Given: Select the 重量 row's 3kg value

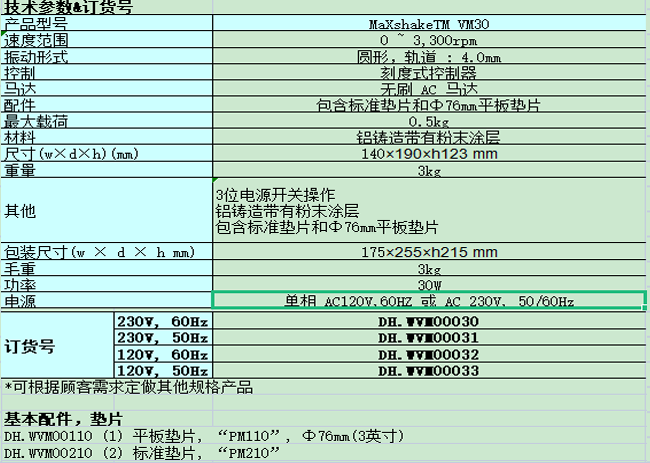Looking at the screenshot, I should pos(429,170).
